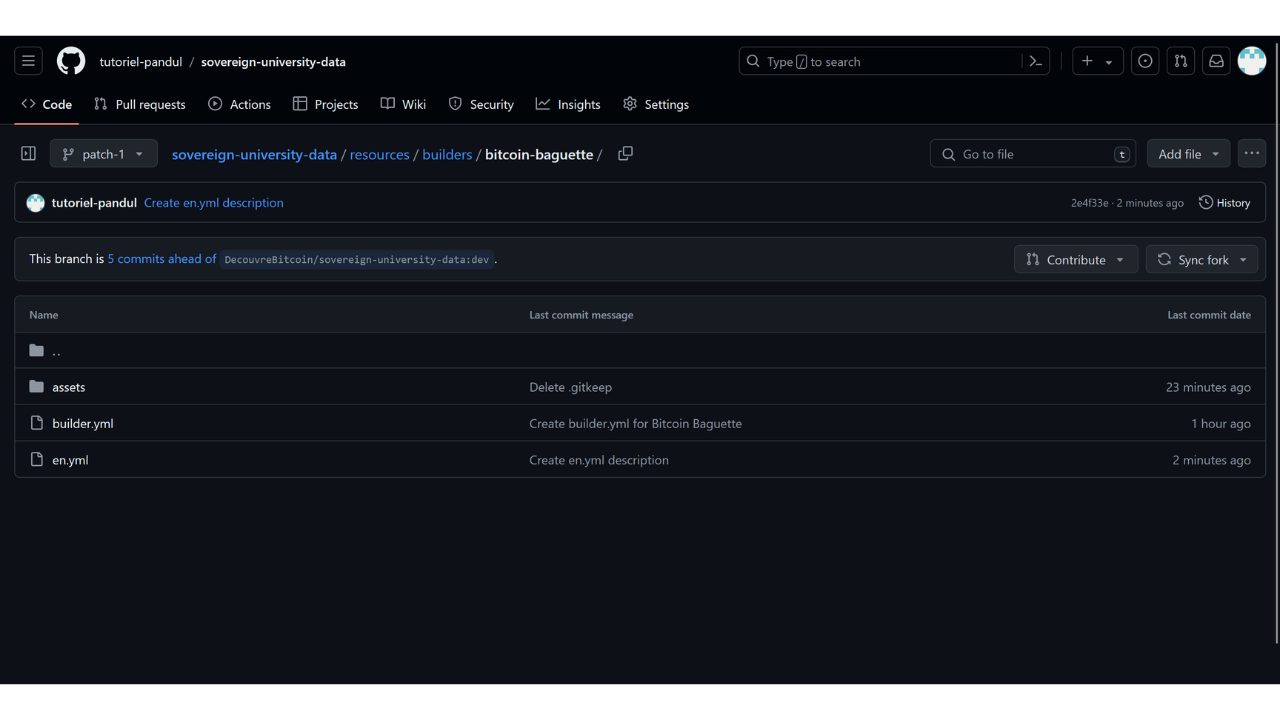Open the command palette icon
This screenshot has height=720, width=1280.
tap(1036, 61)
